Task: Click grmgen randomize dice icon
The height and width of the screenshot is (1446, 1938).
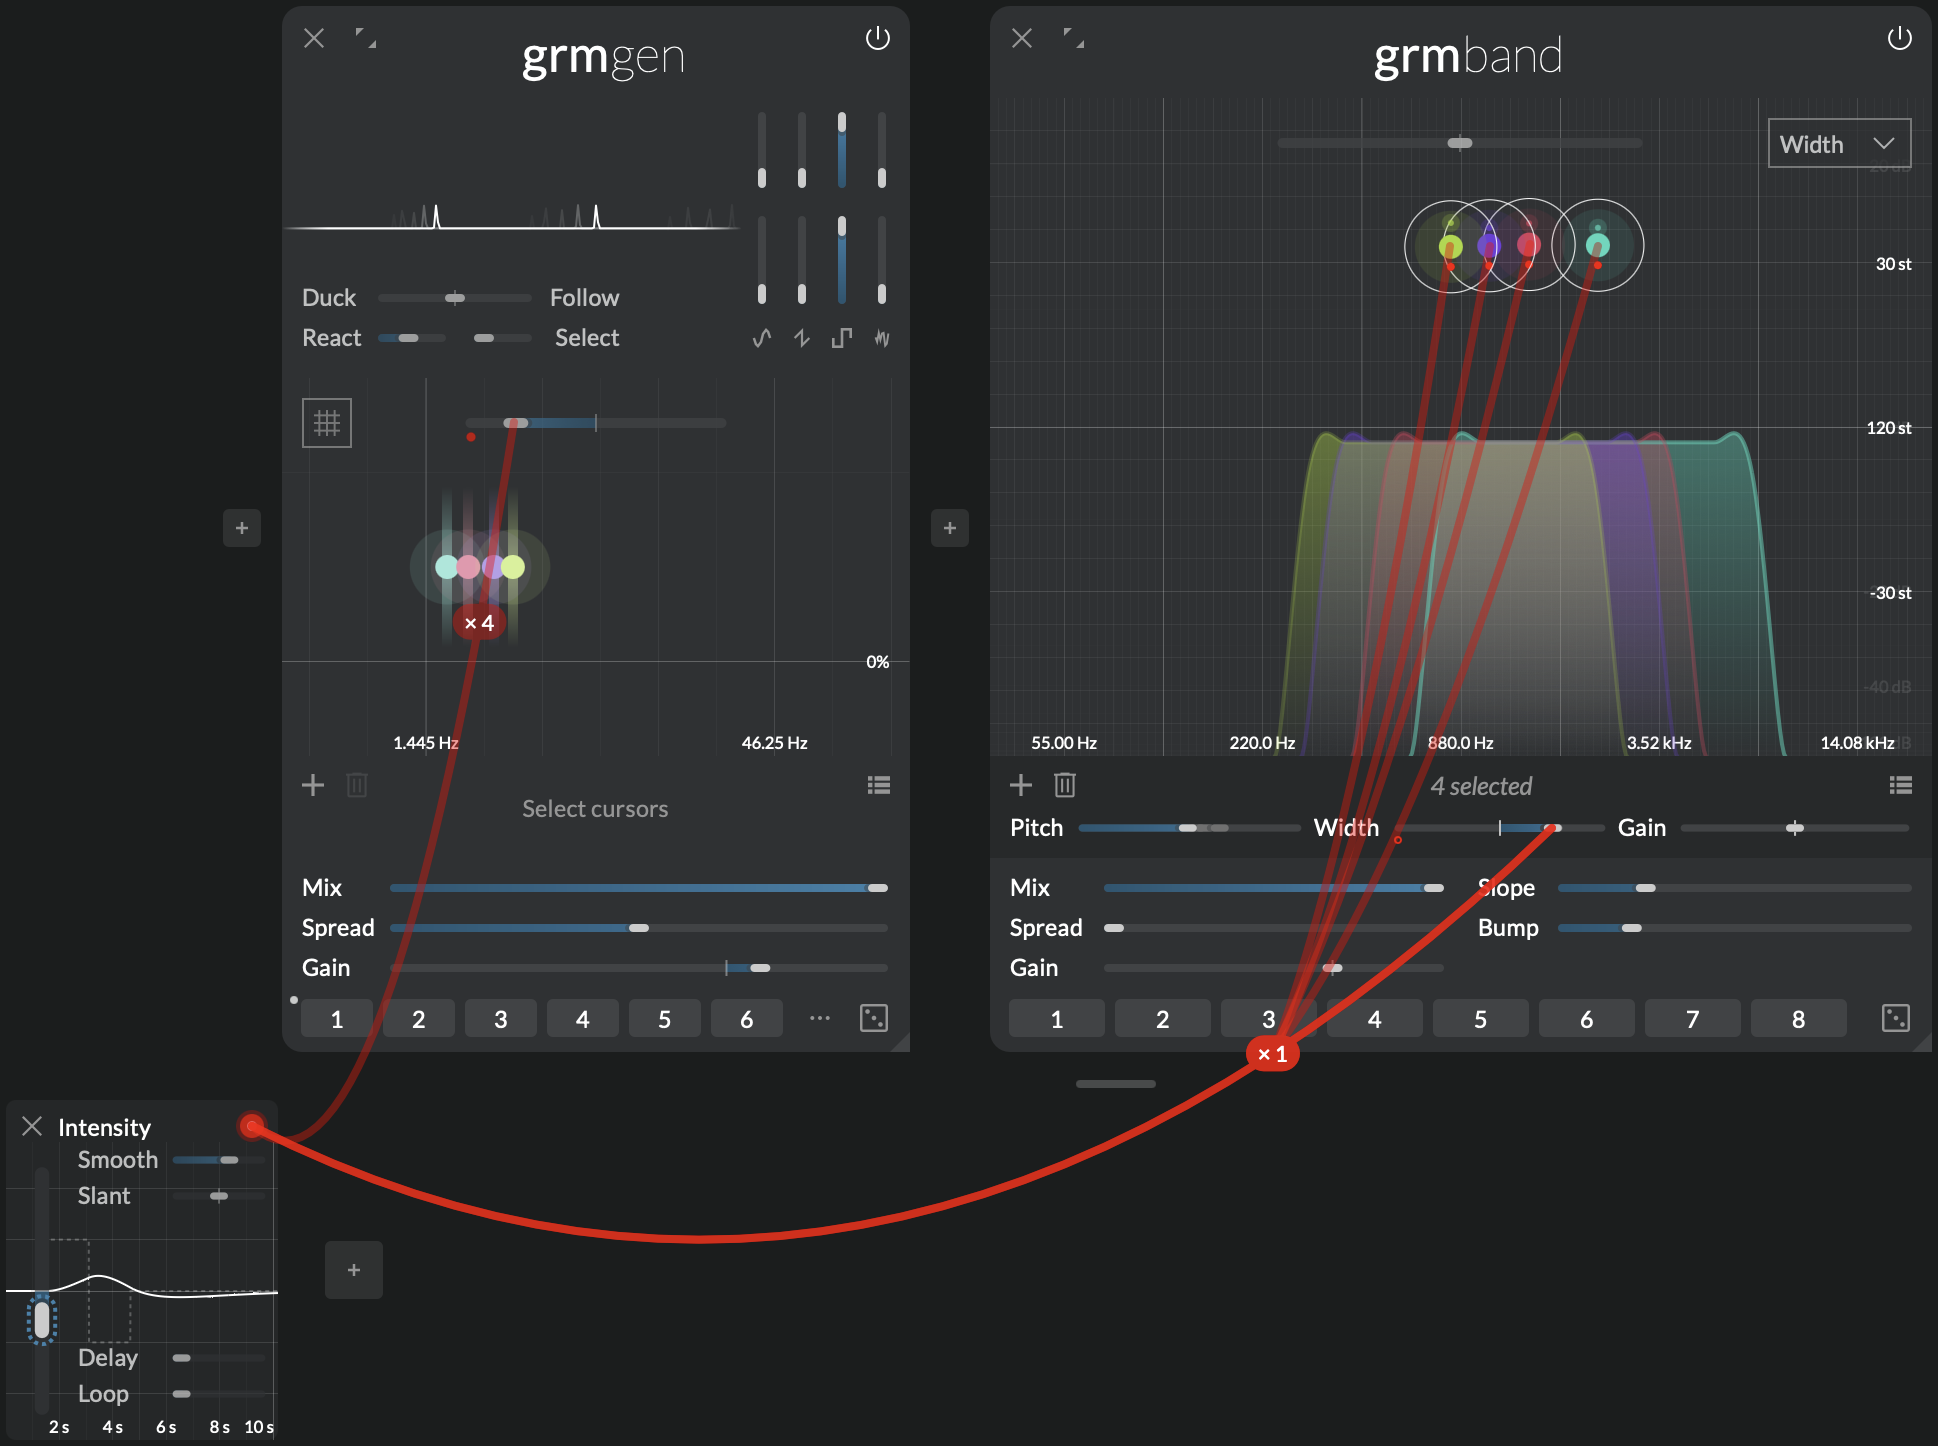Action: (x=873, y=1018)
